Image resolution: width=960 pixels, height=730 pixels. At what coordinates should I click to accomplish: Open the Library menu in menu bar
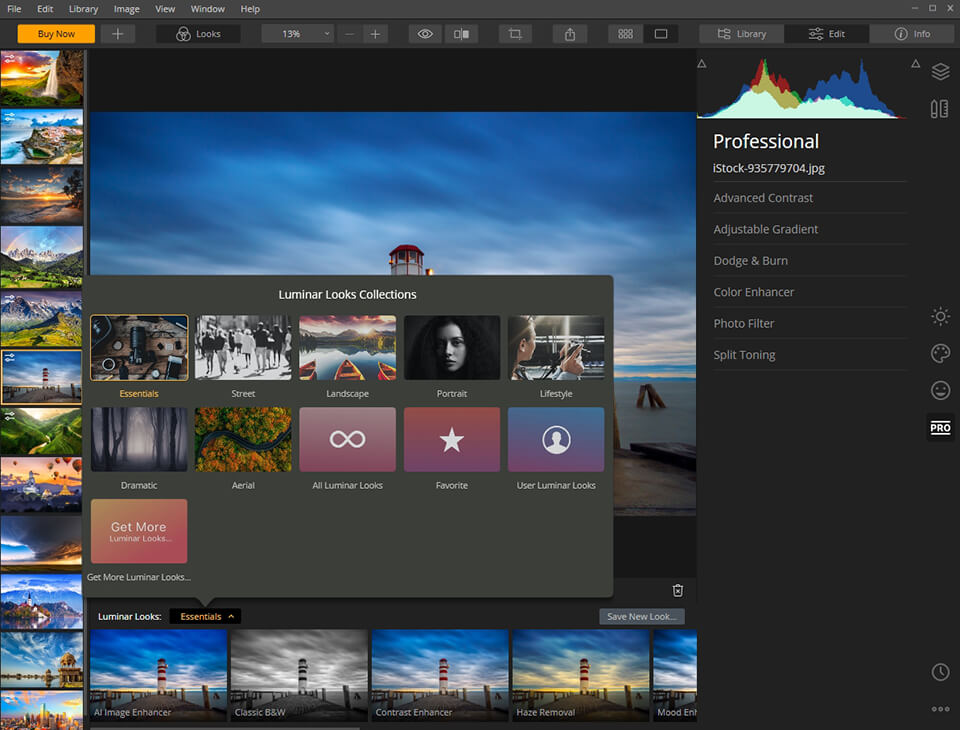click(84, 9)
